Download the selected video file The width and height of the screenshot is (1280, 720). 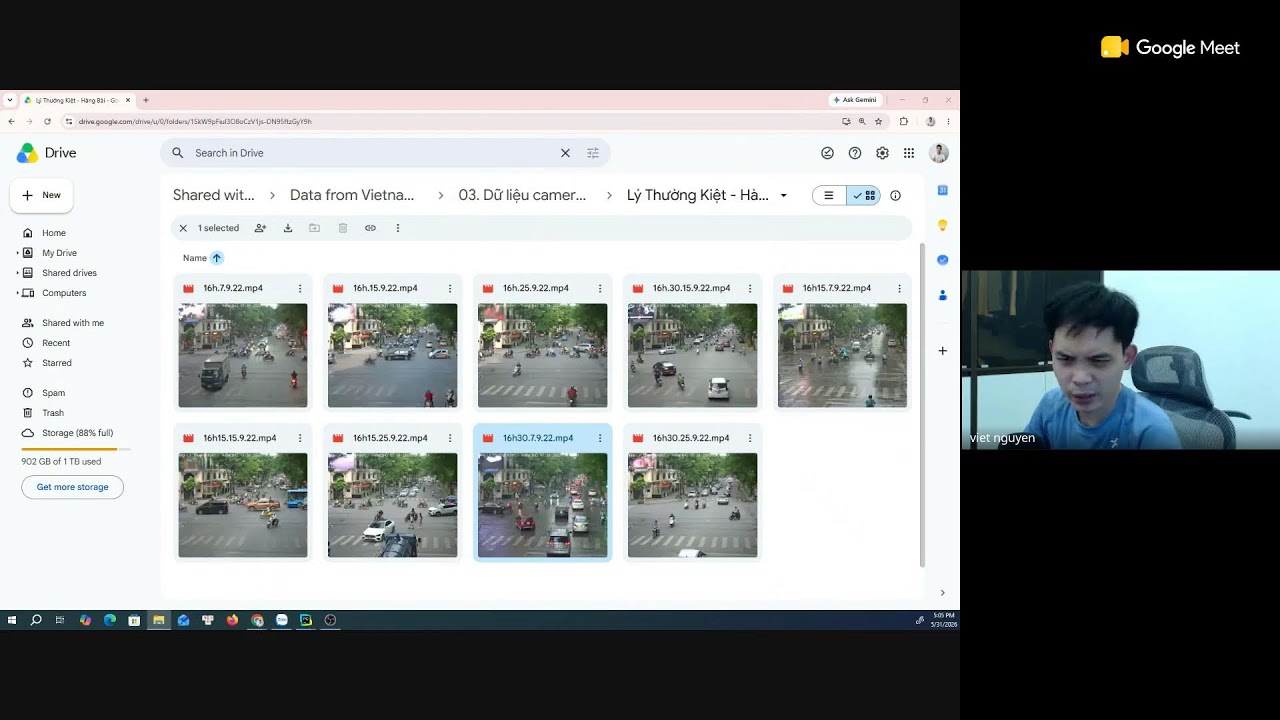tap(288, 228)
